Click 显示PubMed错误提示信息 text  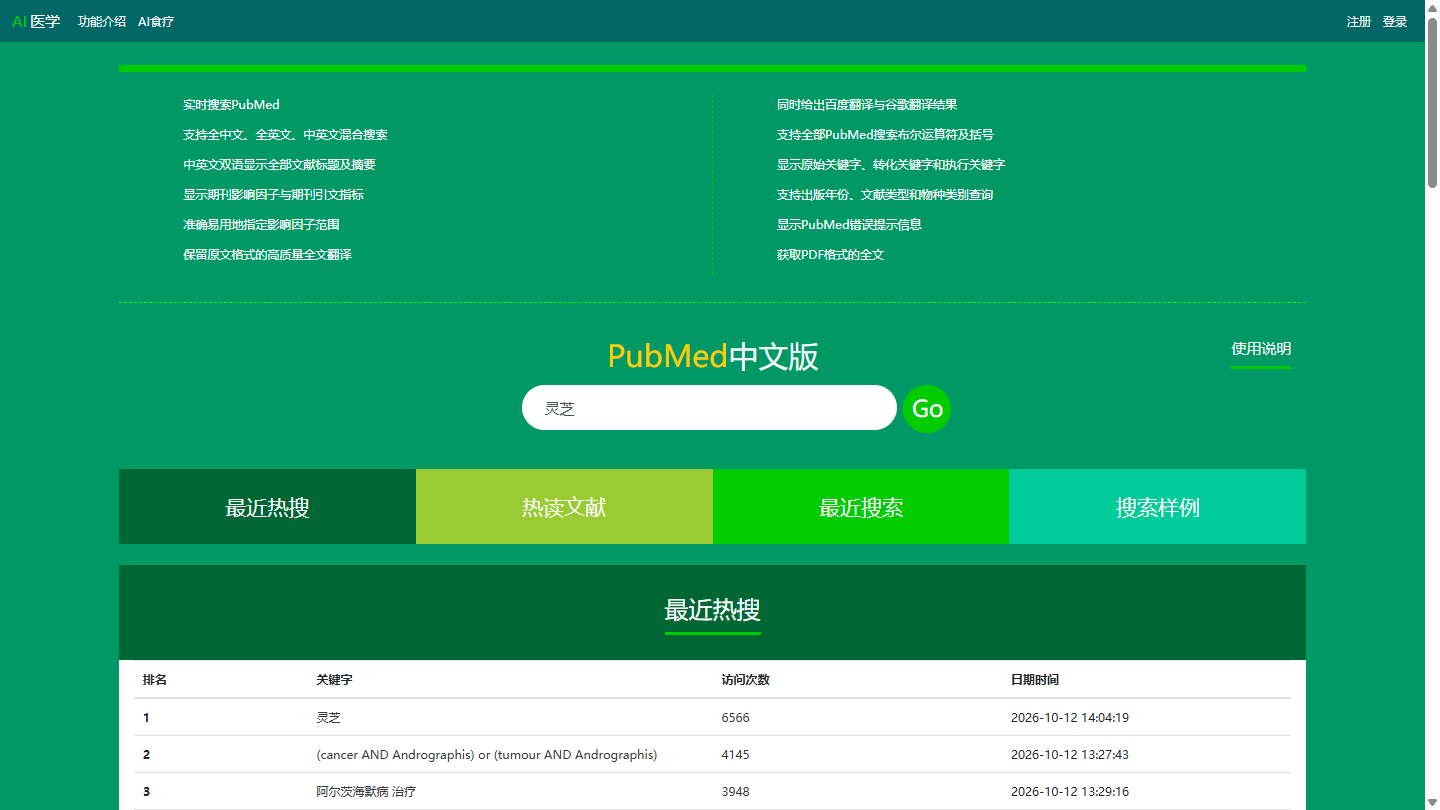click(x=849, y=225)
